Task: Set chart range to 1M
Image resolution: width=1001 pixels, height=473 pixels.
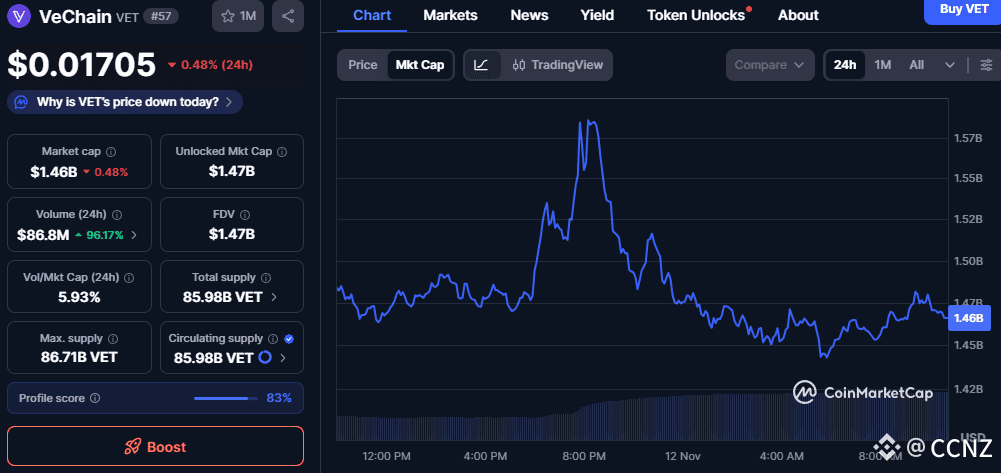Action: tap(882, 64)
